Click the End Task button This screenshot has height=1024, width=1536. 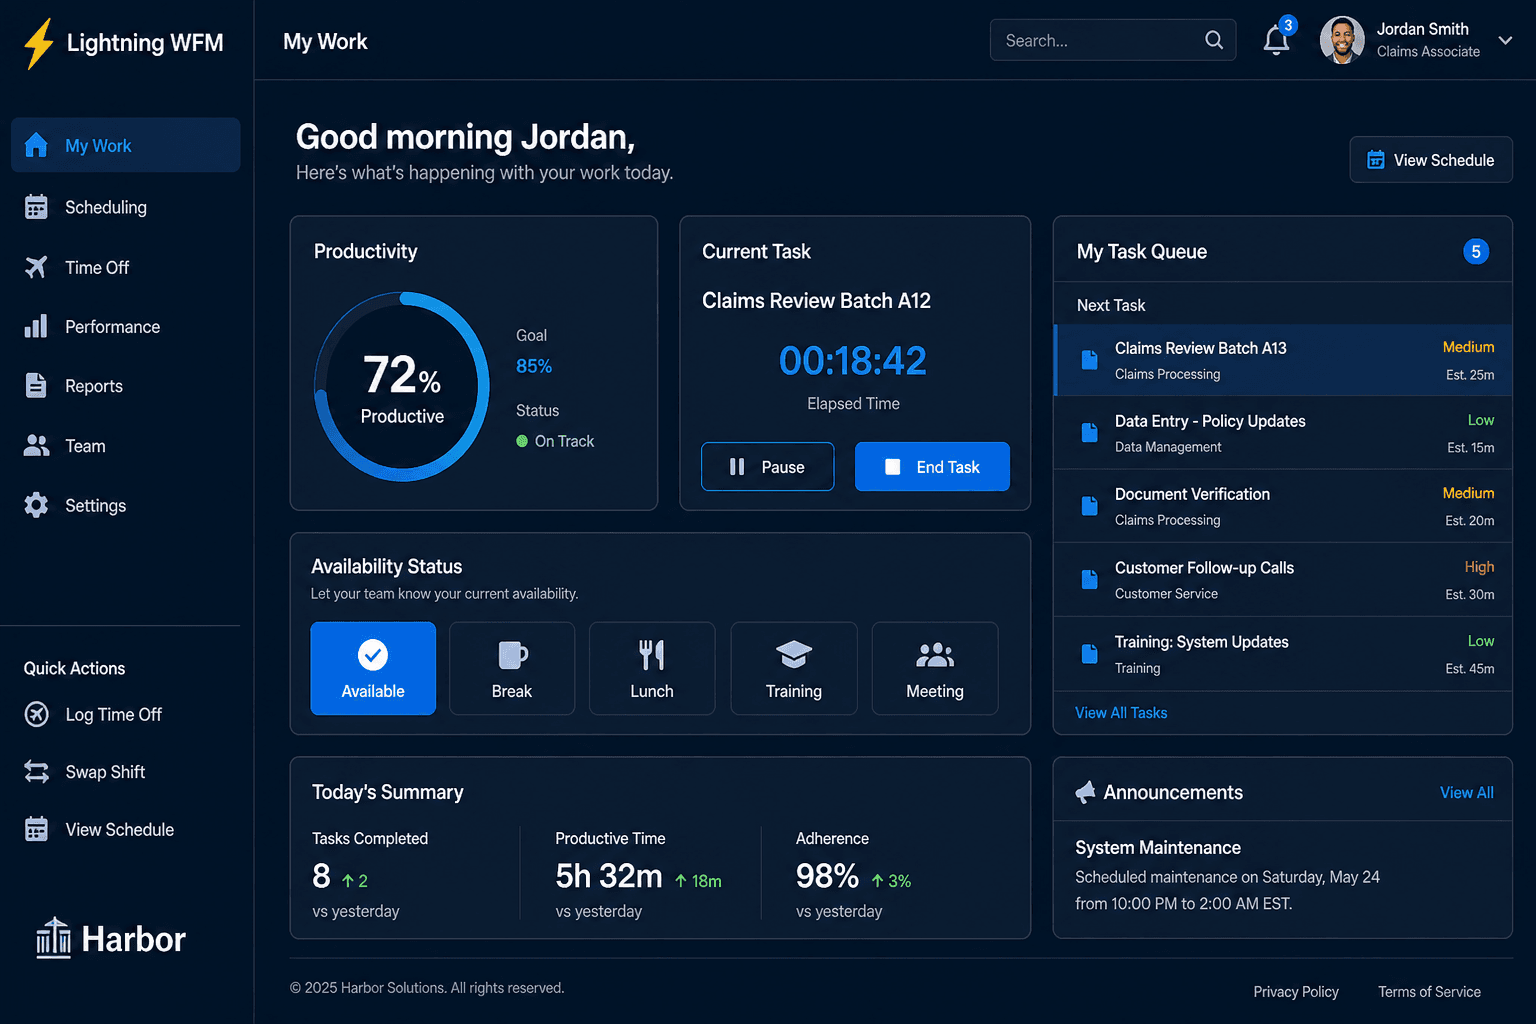point(932,467)
